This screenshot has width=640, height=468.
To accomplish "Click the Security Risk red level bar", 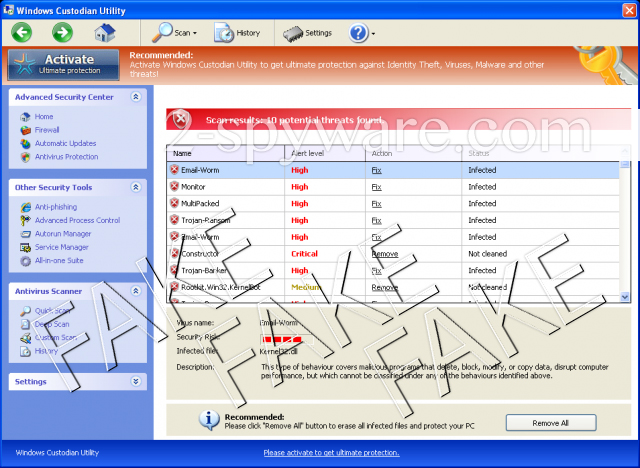I will coord(287,339).
